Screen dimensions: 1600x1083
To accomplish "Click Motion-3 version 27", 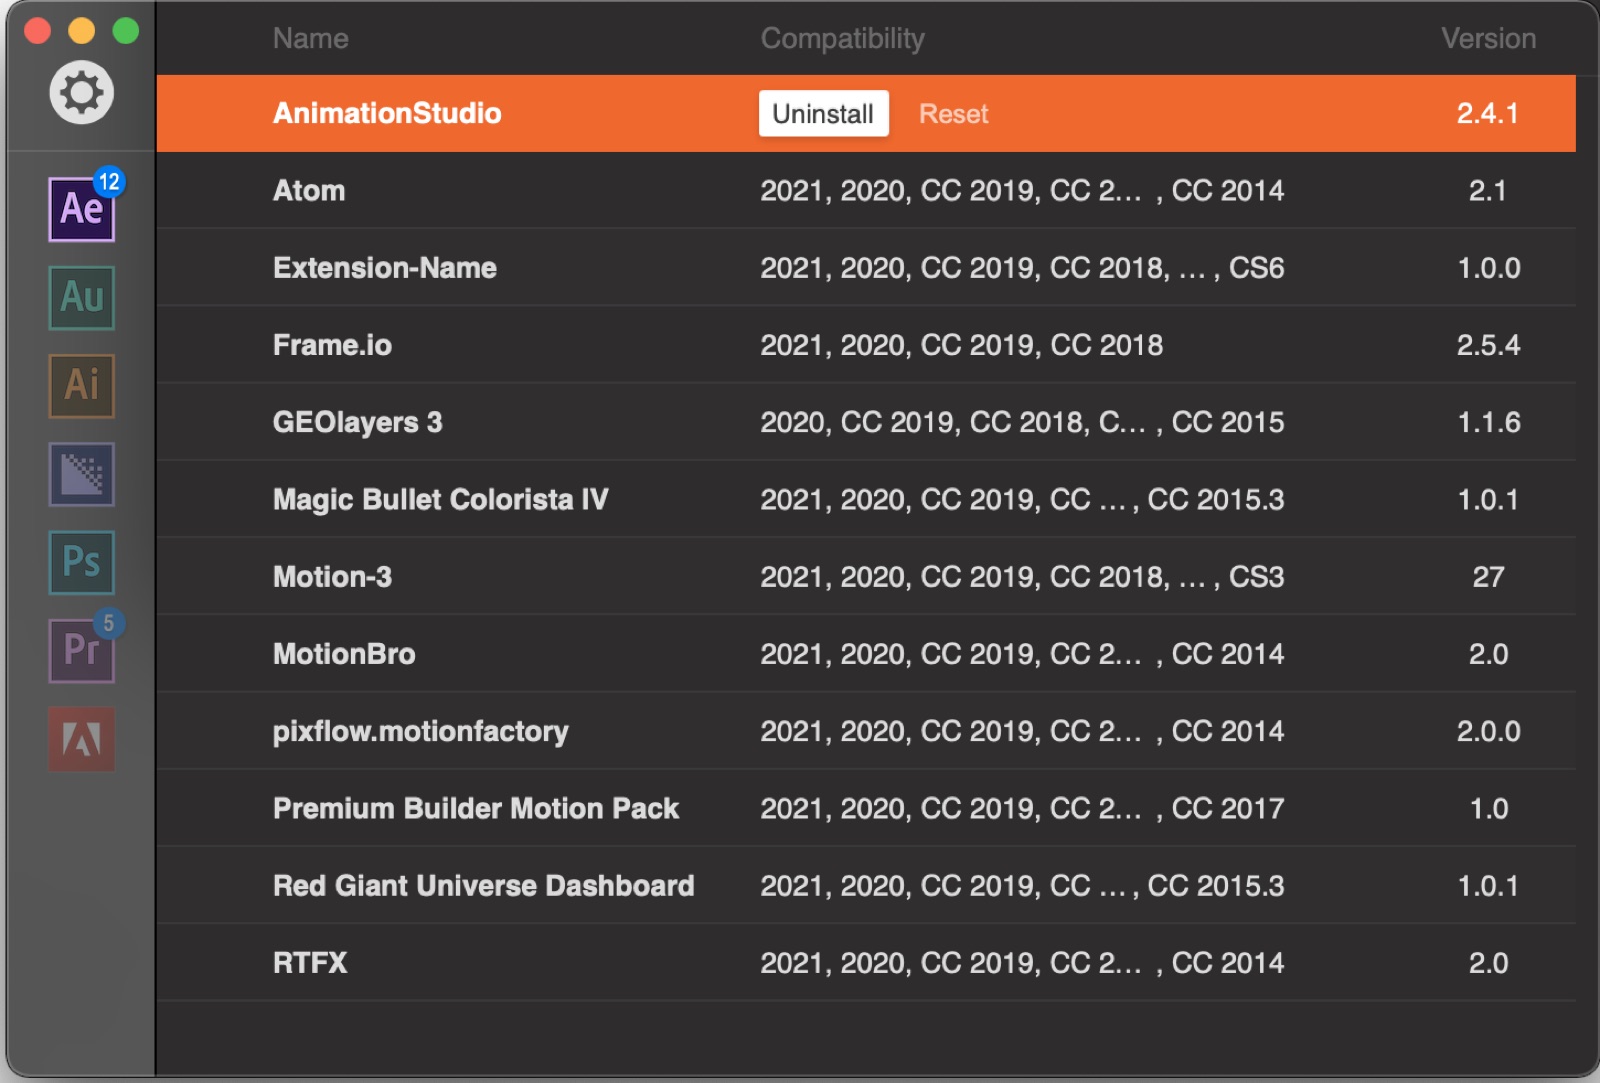I will (1488, 577).
